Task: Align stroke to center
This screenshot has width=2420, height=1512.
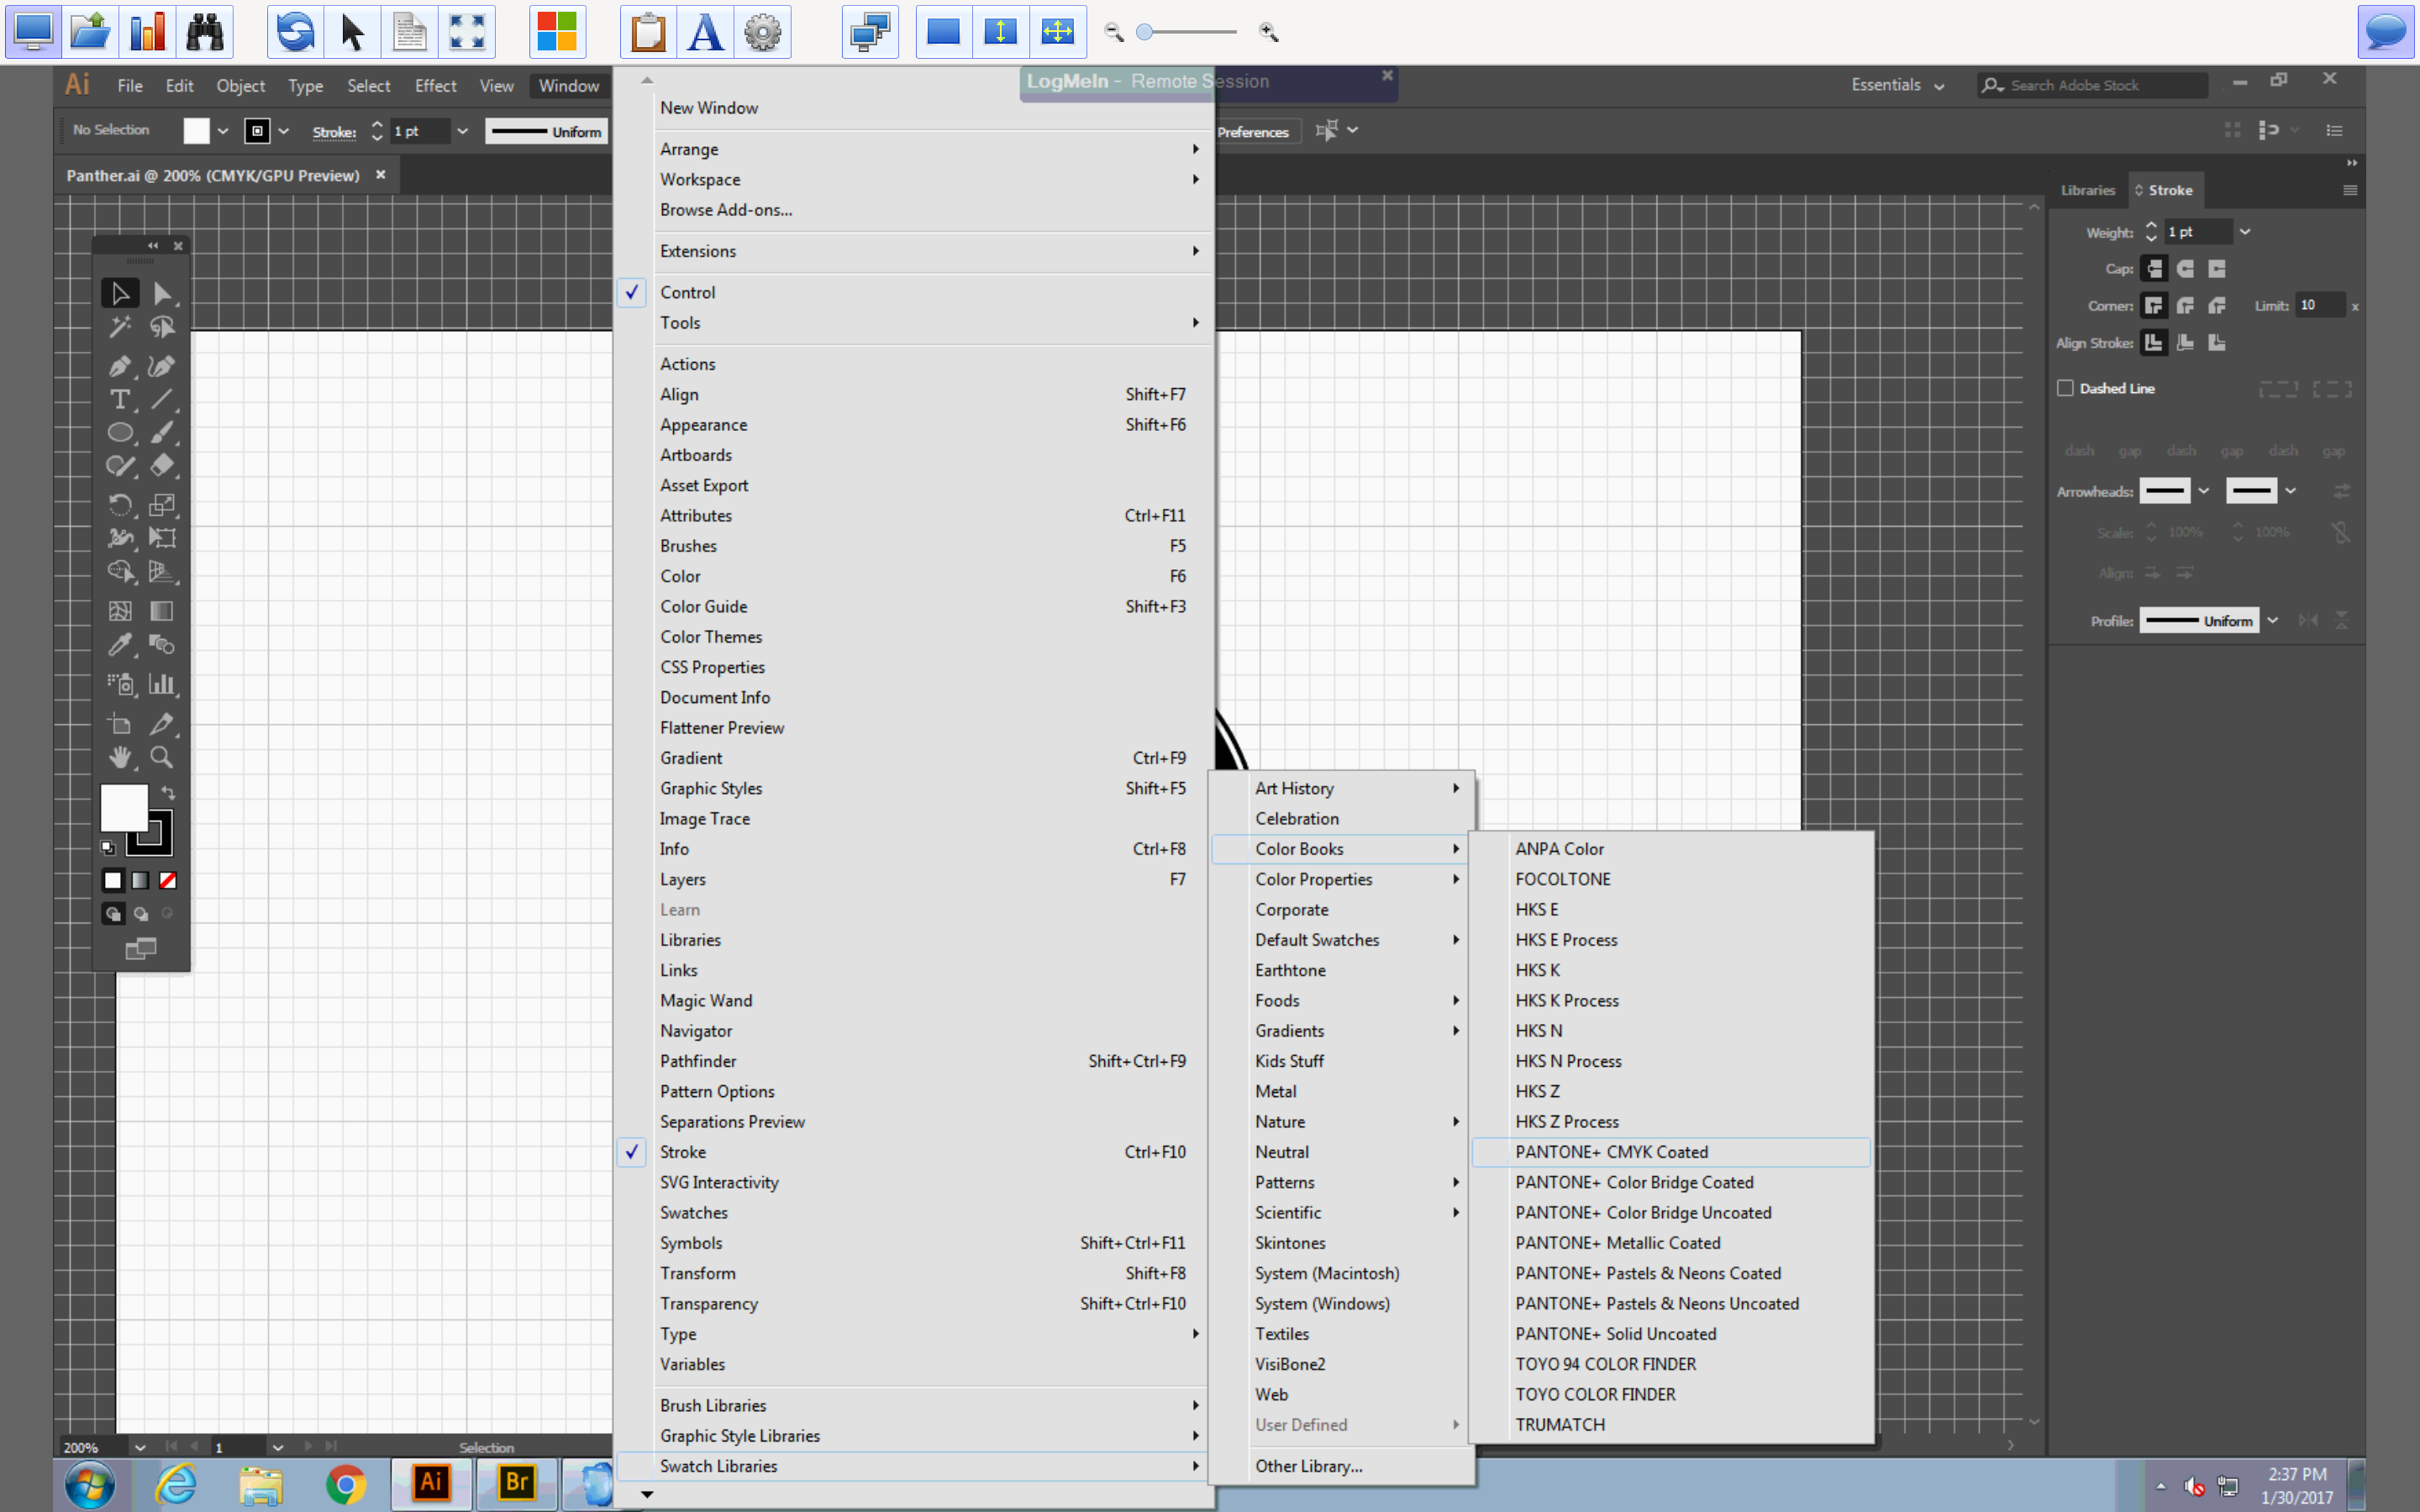Action: (2154, 342)
